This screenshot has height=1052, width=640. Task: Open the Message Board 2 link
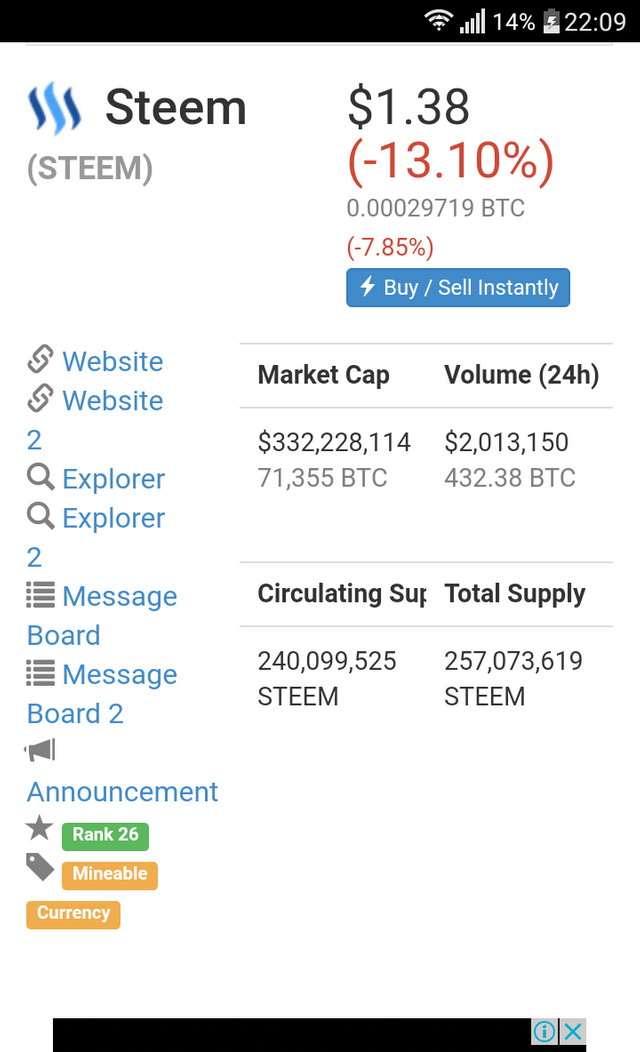tap(102, 694)
